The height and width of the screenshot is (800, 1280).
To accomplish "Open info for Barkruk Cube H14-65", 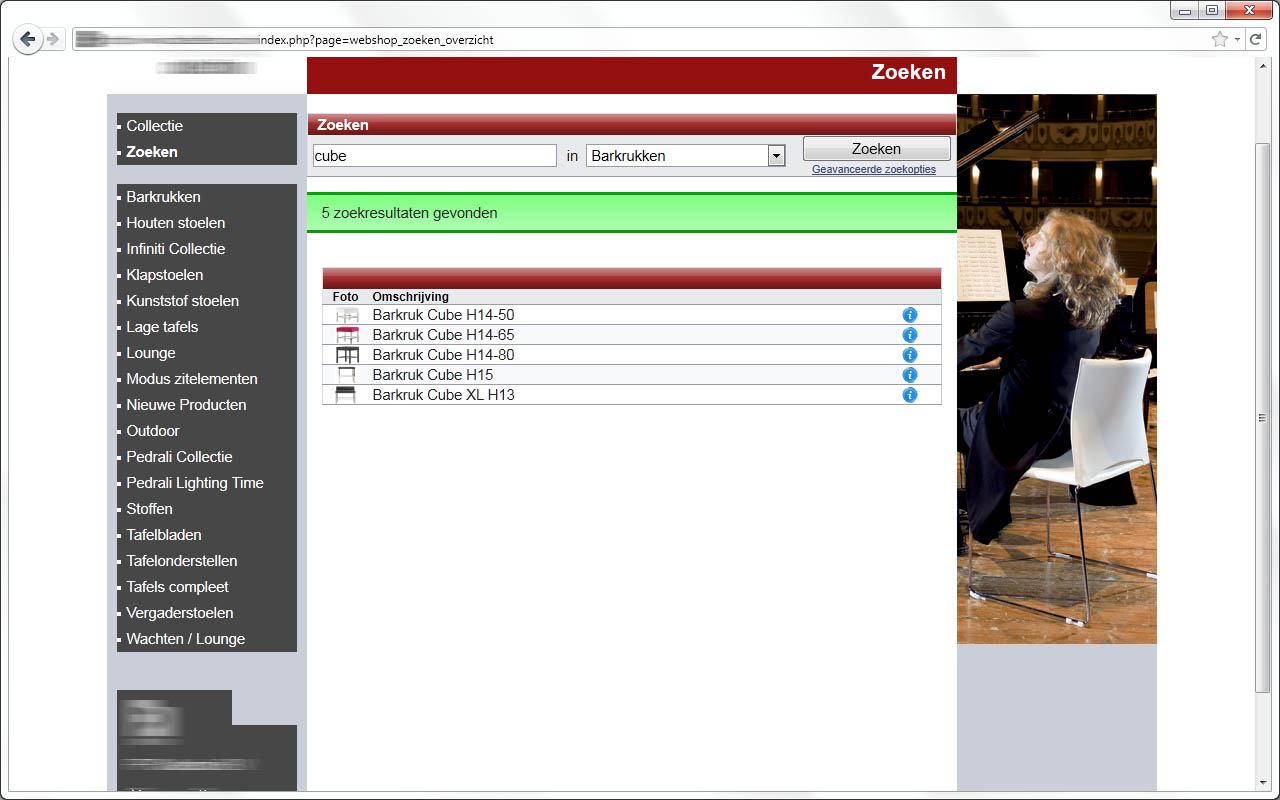I will coord(910,335).
